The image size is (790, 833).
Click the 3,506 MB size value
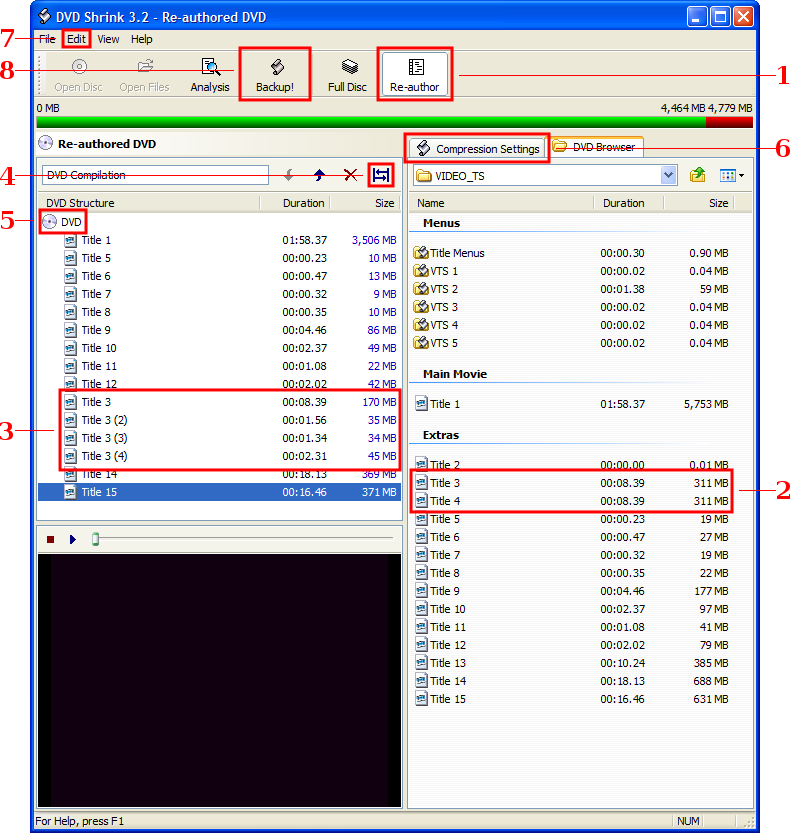pyautogui.click(x=374, y=240)
